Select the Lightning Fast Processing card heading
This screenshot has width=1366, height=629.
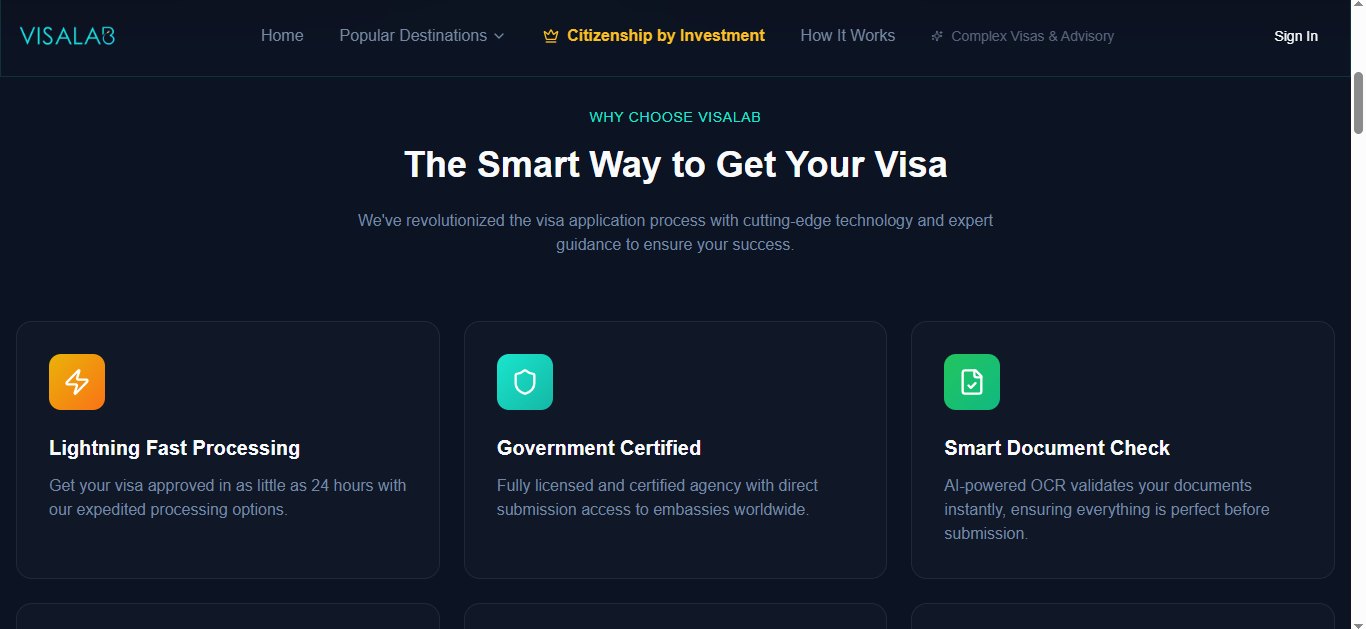[x=175, y=448]
